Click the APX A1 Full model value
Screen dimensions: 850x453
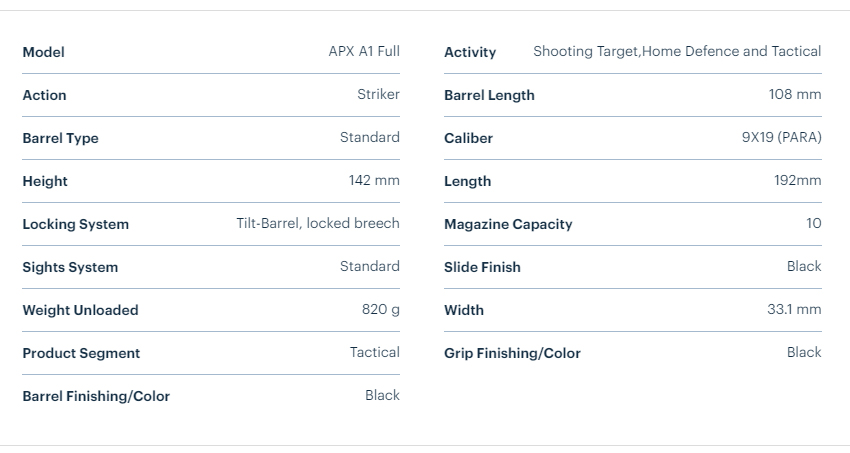pos(363,51)
